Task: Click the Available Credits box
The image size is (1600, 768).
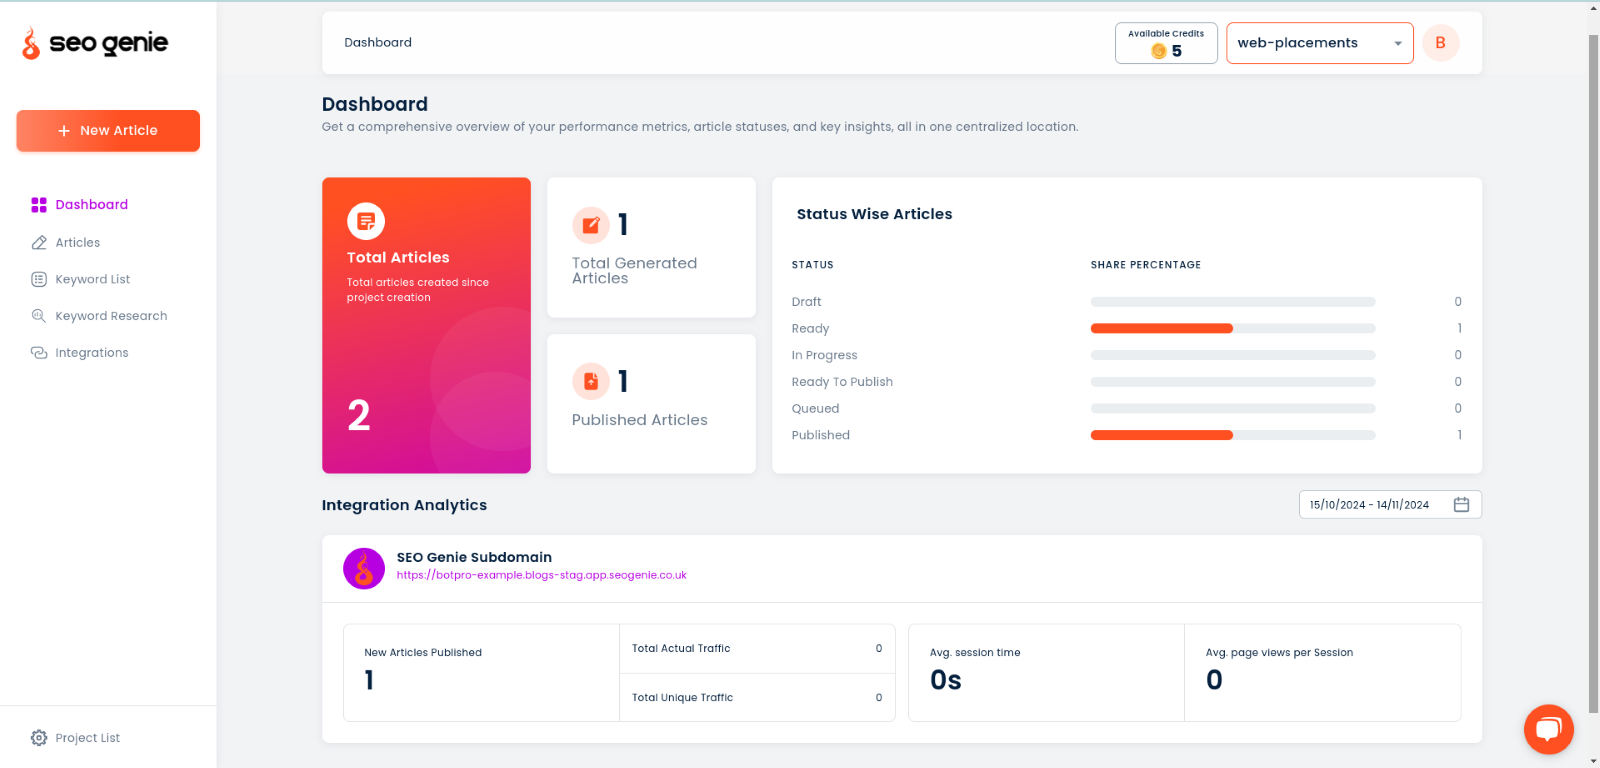Action: tap(1166, 43)
